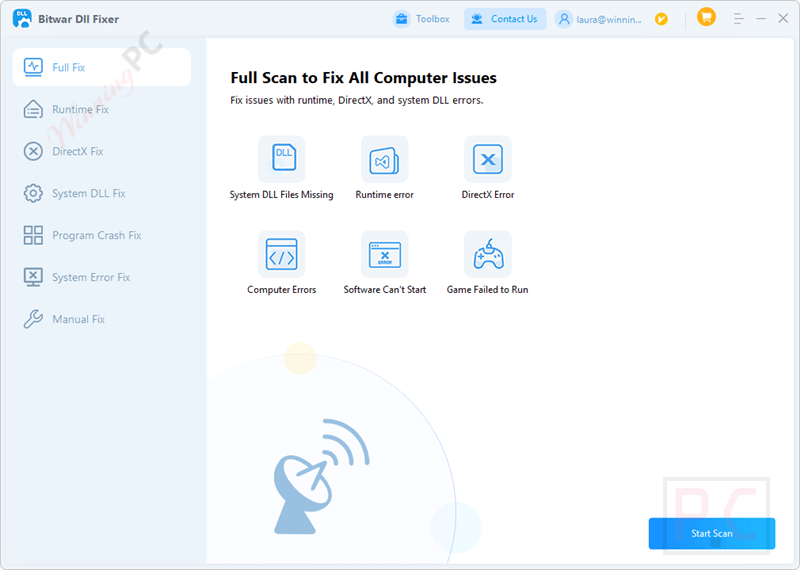Minimize the Bitwar window

[761, 19]
